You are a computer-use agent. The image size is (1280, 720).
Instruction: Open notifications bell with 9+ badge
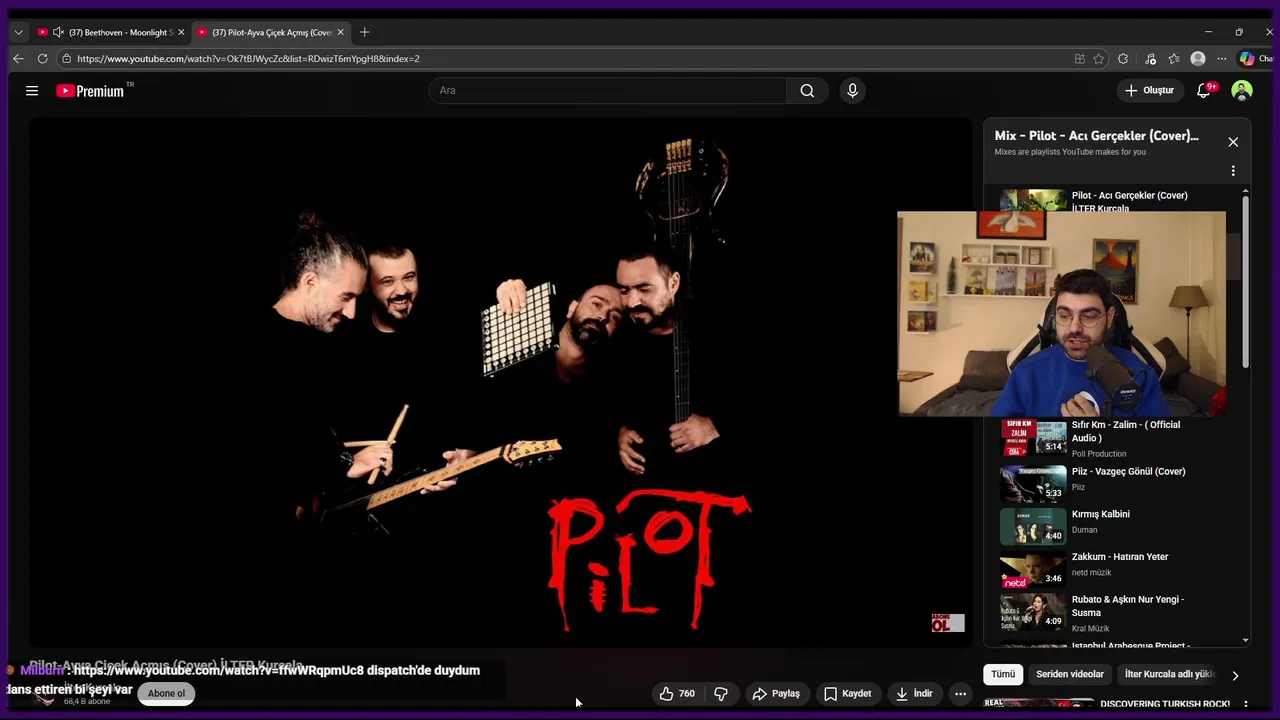coord(1204,91)
